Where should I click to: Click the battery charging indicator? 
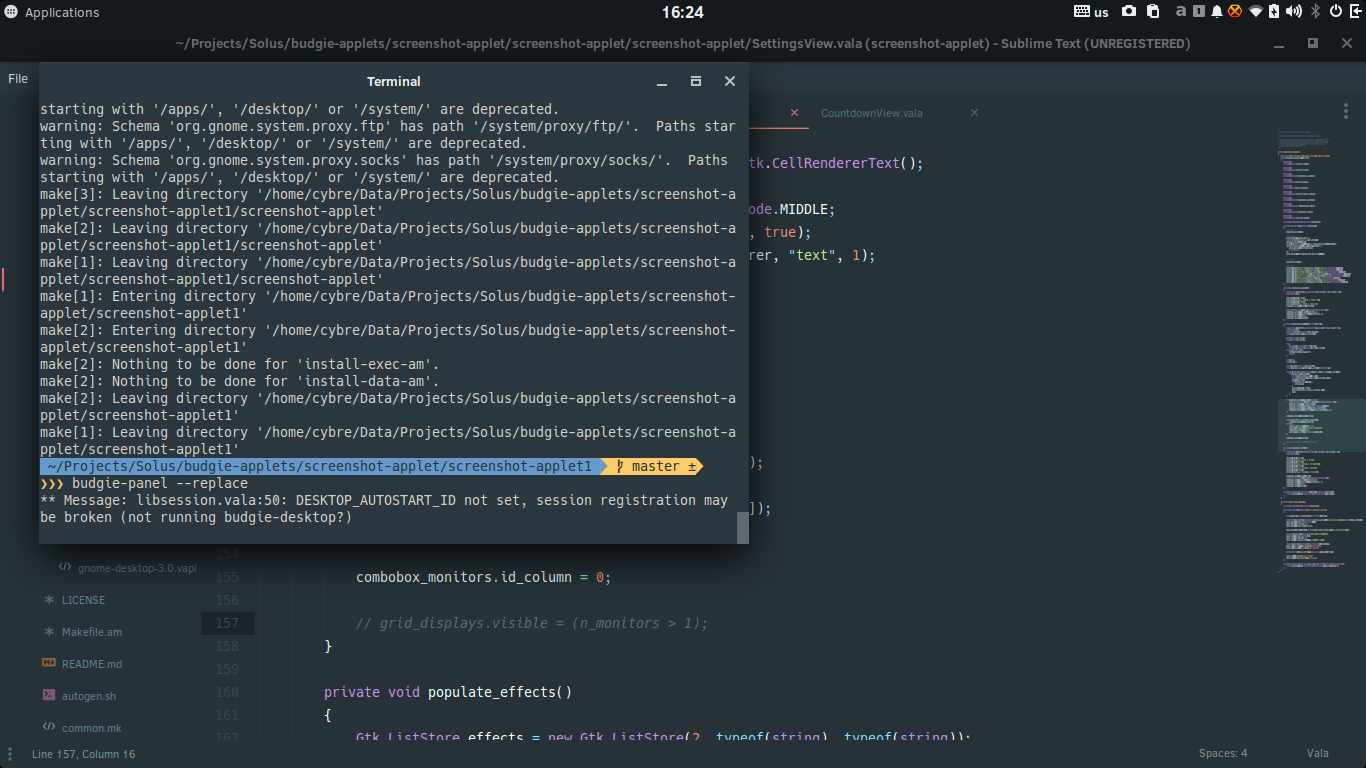coord(1274,12)
